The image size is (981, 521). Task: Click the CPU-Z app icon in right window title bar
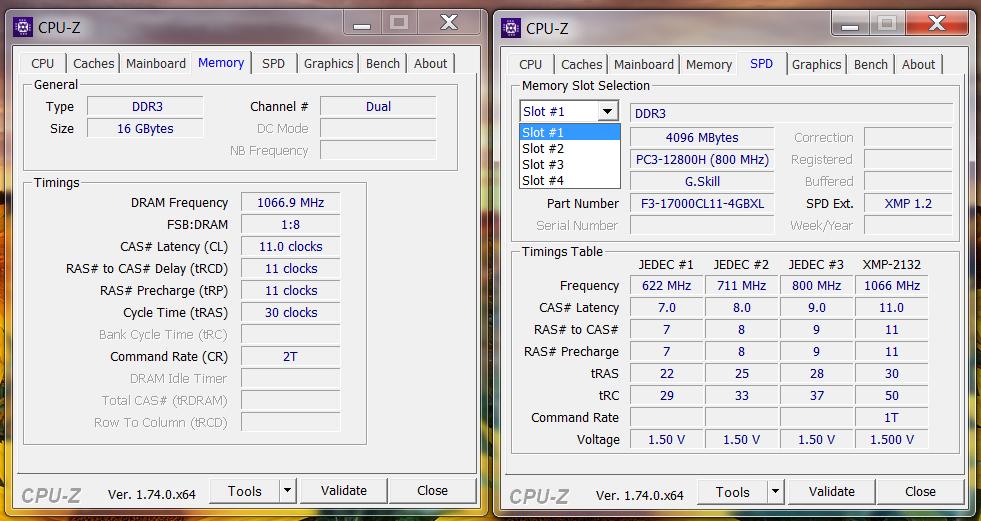[511, 28]
